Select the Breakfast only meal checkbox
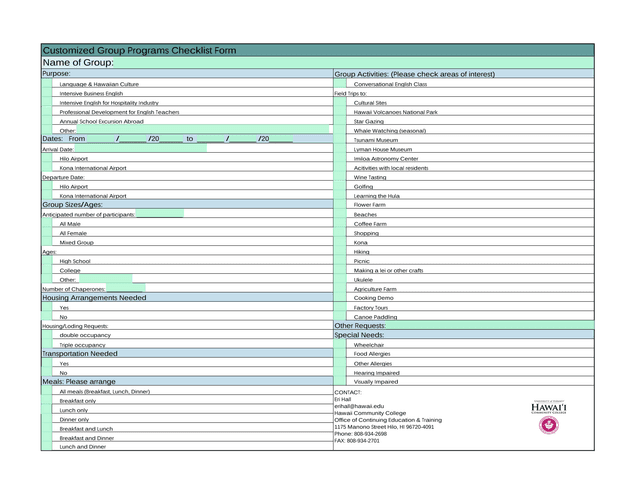640x494 pixels. [47, 400]
